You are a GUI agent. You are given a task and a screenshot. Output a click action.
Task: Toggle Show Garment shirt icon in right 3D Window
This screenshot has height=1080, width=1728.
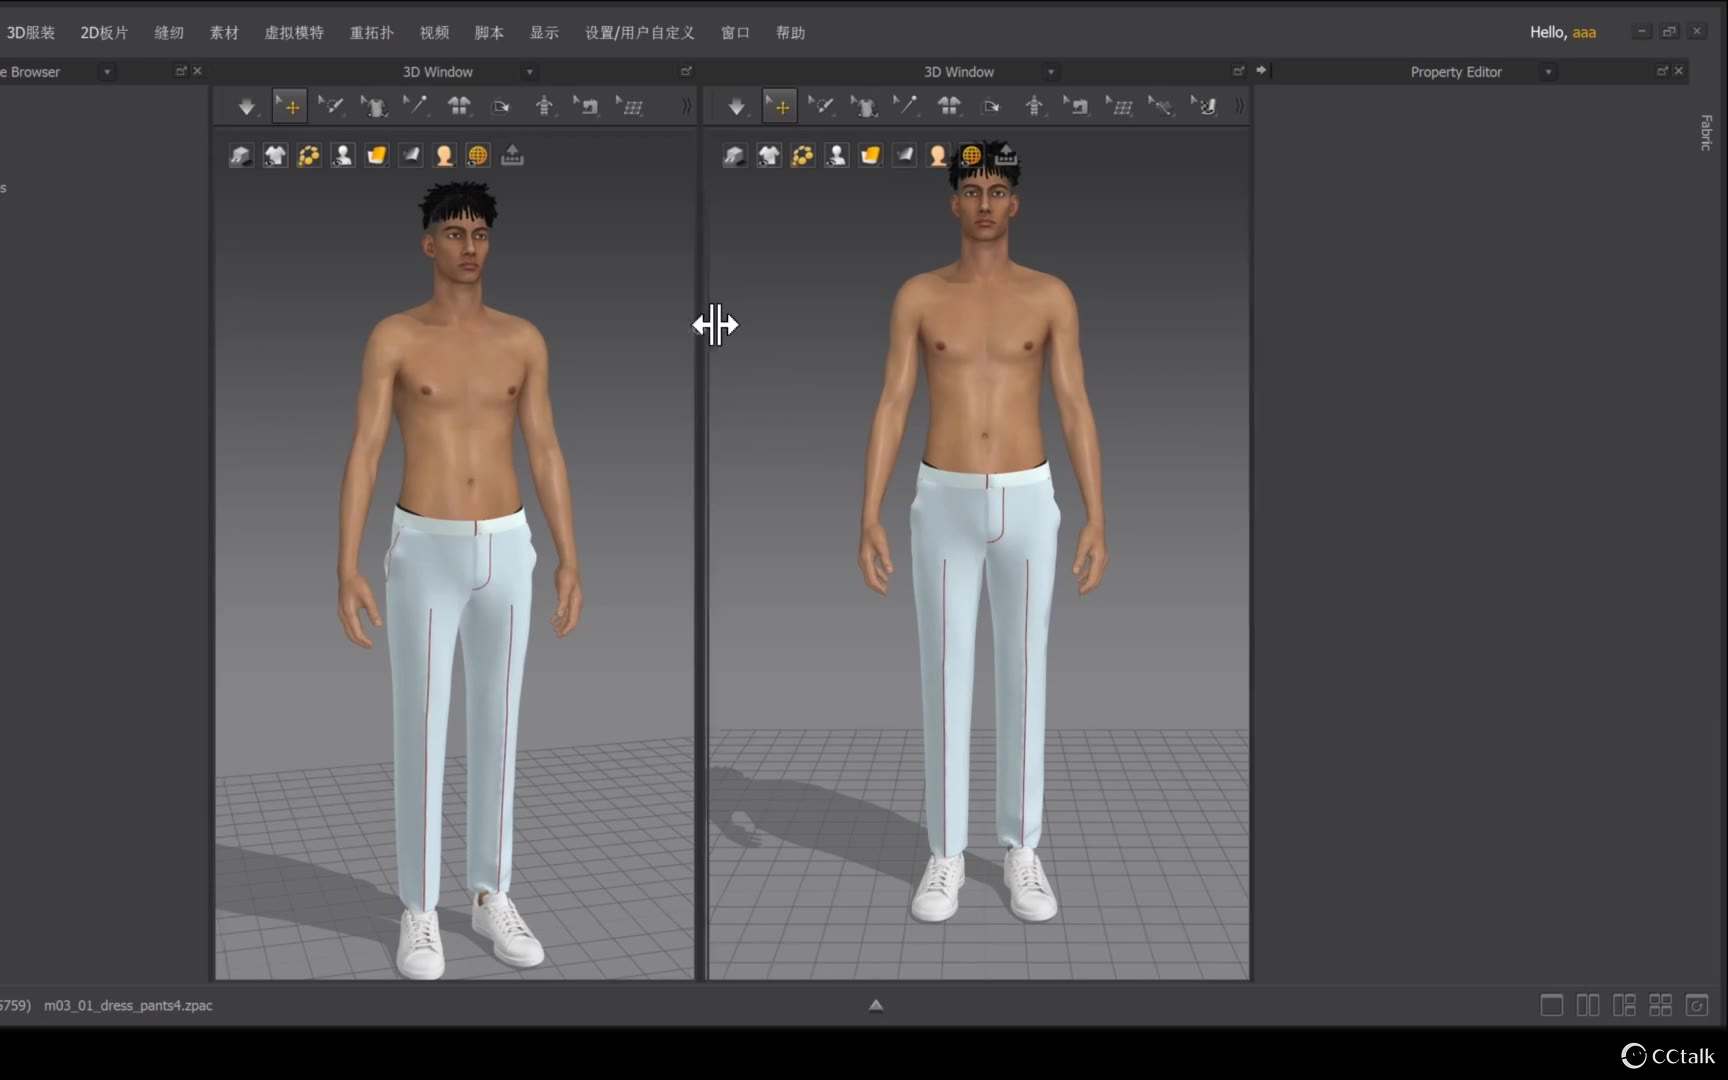pos(769,155)
